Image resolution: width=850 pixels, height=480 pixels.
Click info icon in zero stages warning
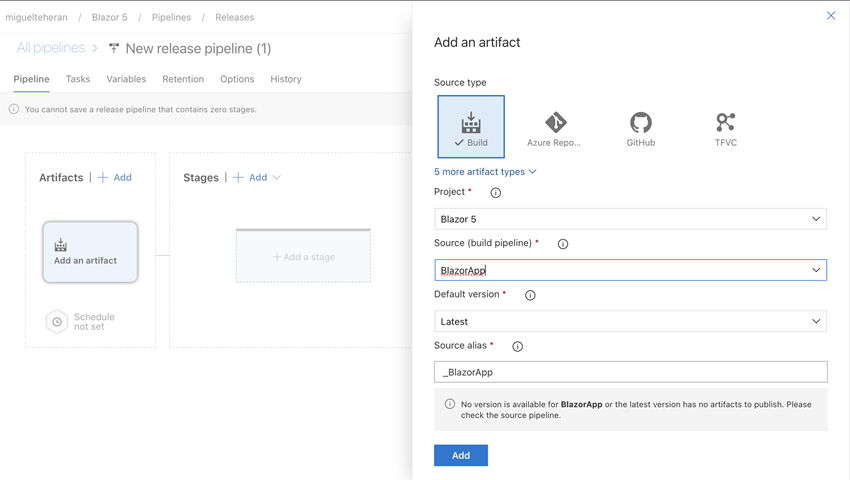click(14, 109)
